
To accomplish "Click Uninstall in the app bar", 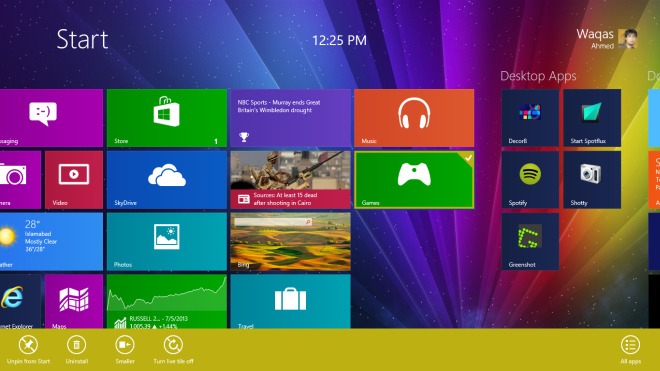I will [77, 350].
